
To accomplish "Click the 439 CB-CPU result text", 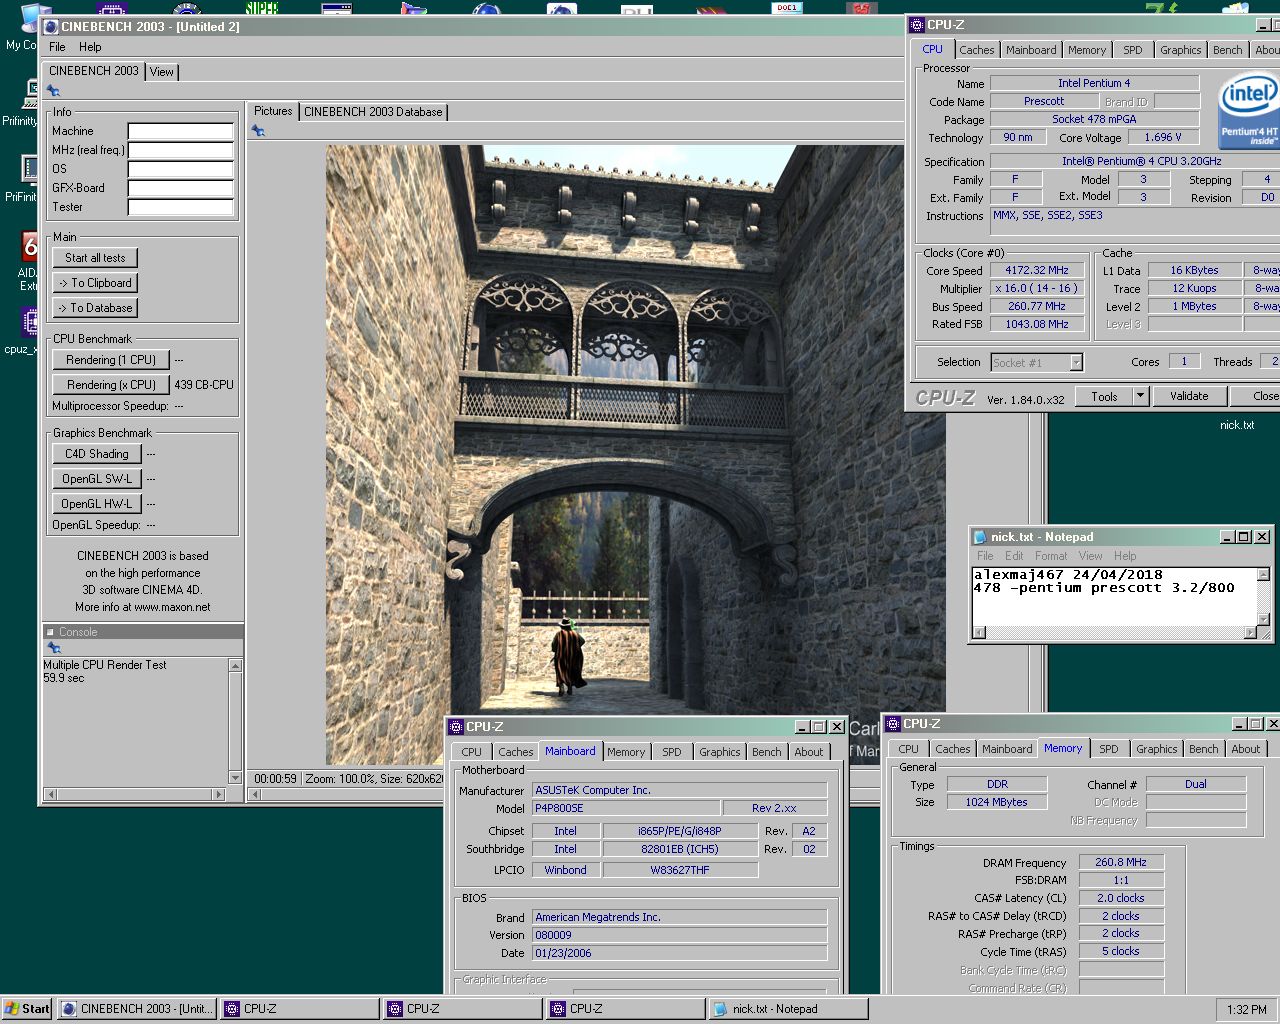I will pyautogui.click(x=204, y=385).
